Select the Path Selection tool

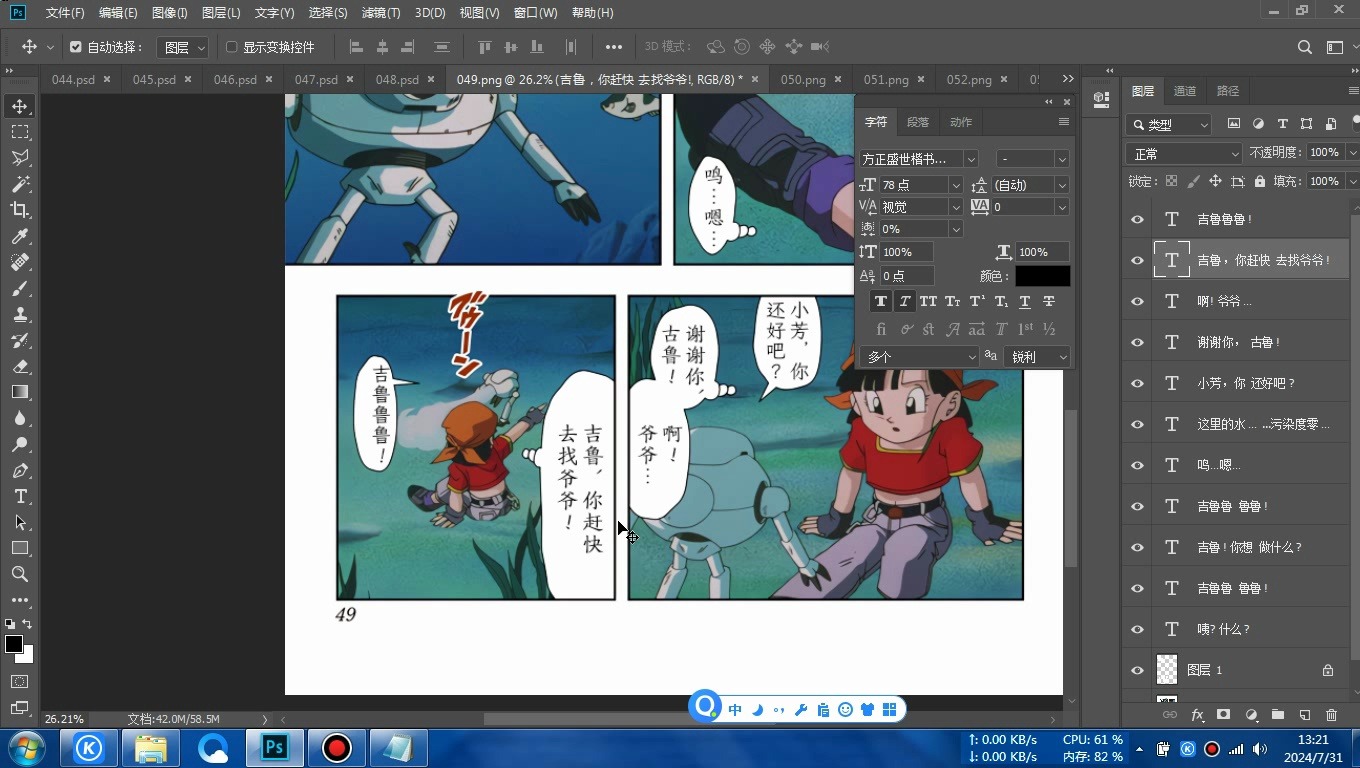point(20,522)
